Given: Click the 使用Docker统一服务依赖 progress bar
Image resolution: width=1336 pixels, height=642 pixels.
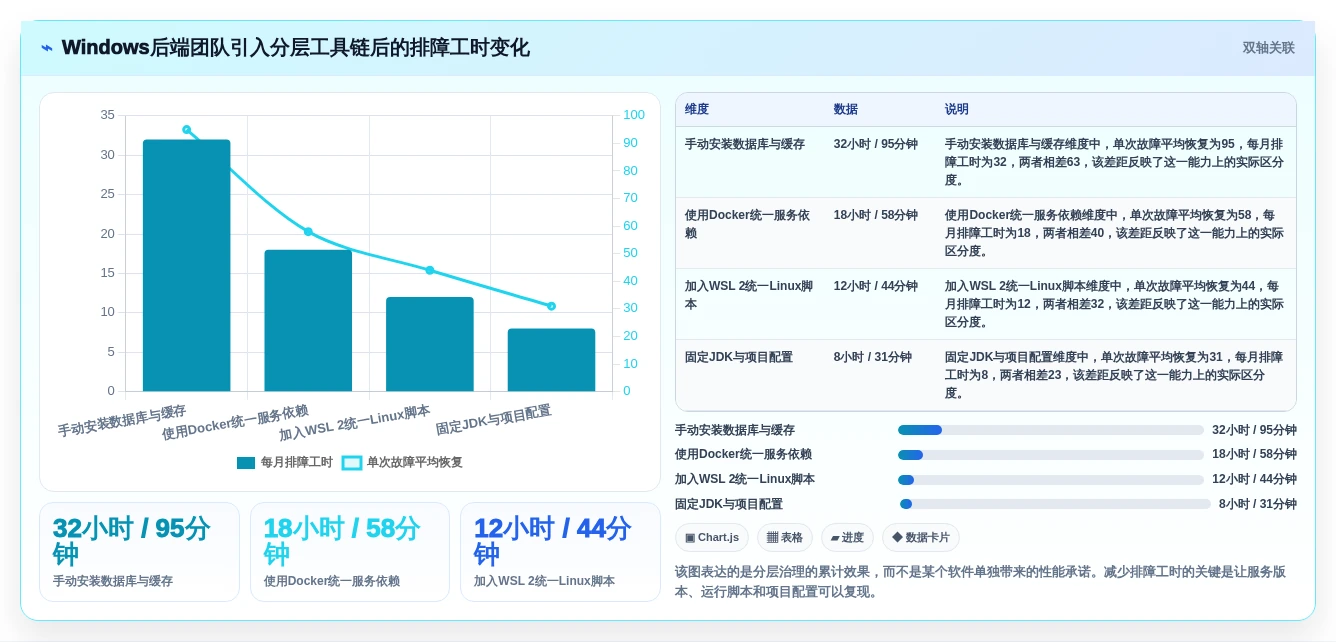Looking at the screenshot, I should (1051, 455).
